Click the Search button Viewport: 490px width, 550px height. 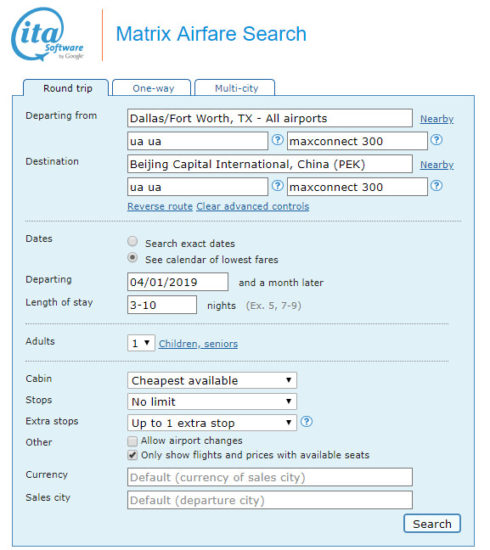click(x=432, y=524)
